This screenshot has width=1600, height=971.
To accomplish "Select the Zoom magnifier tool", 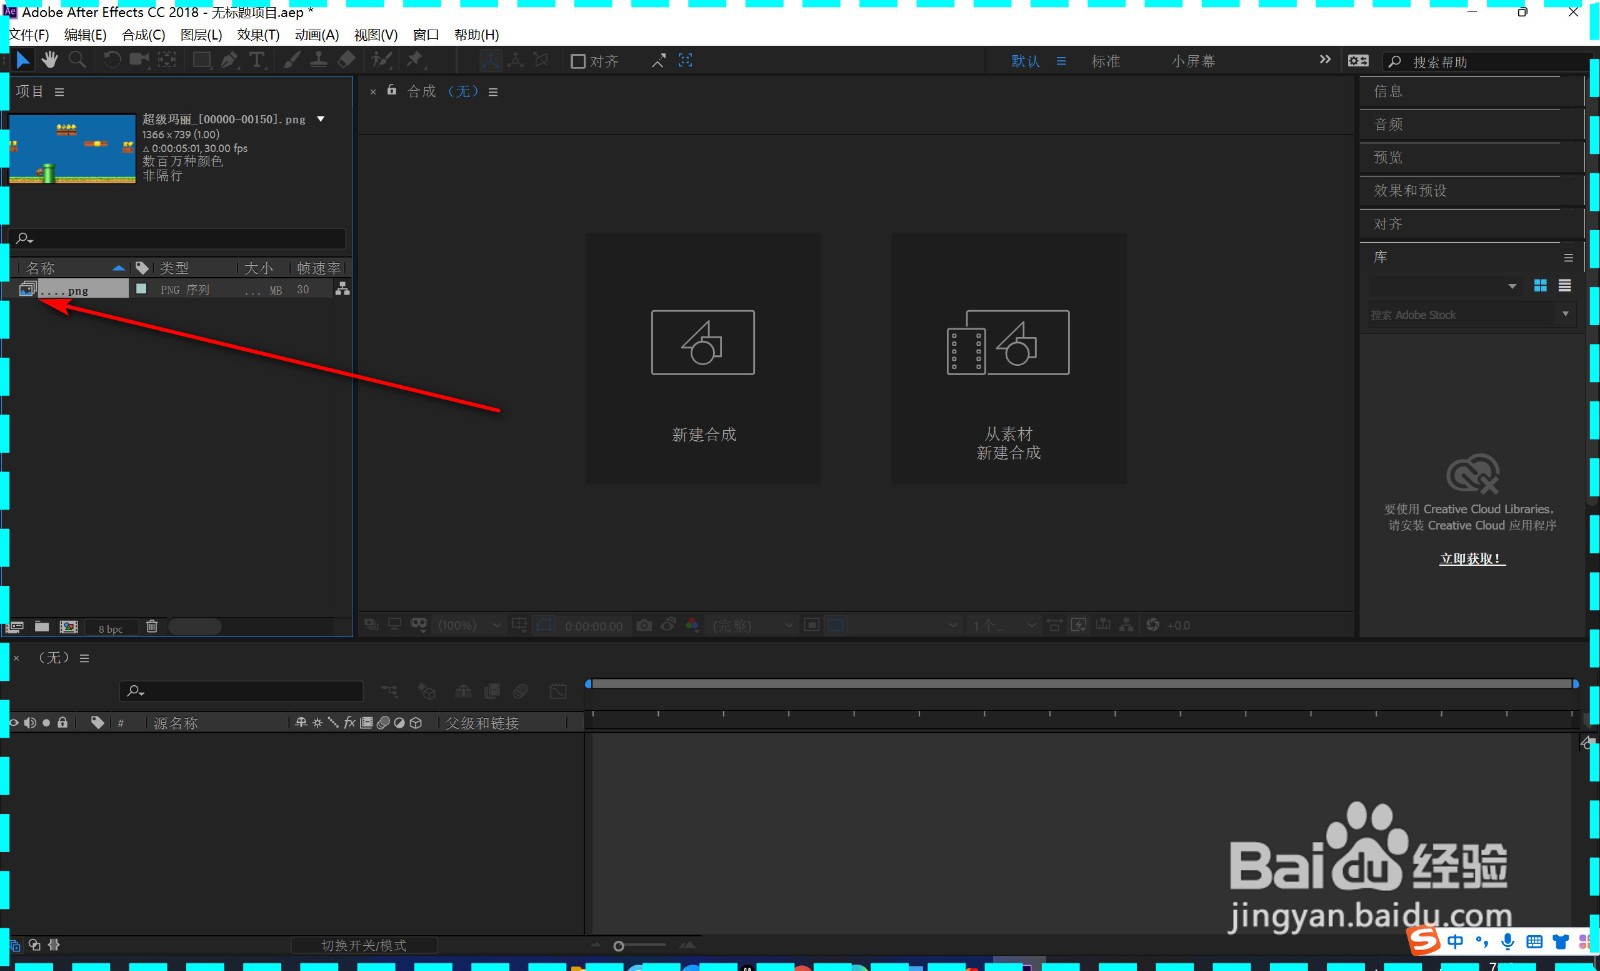I will click(77, 60).
